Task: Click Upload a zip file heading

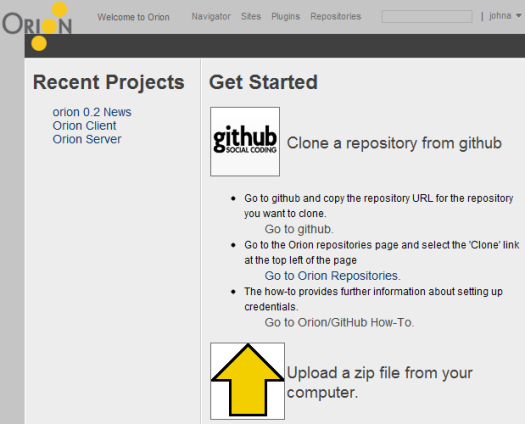Action: [x=379, y=382]
